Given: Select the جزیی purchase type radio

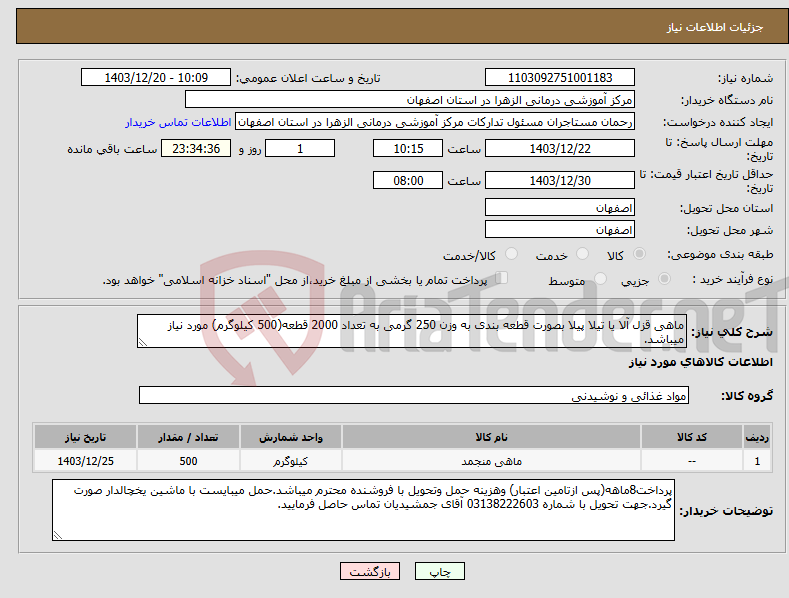Looking at the screenshot, I should 664,279.
